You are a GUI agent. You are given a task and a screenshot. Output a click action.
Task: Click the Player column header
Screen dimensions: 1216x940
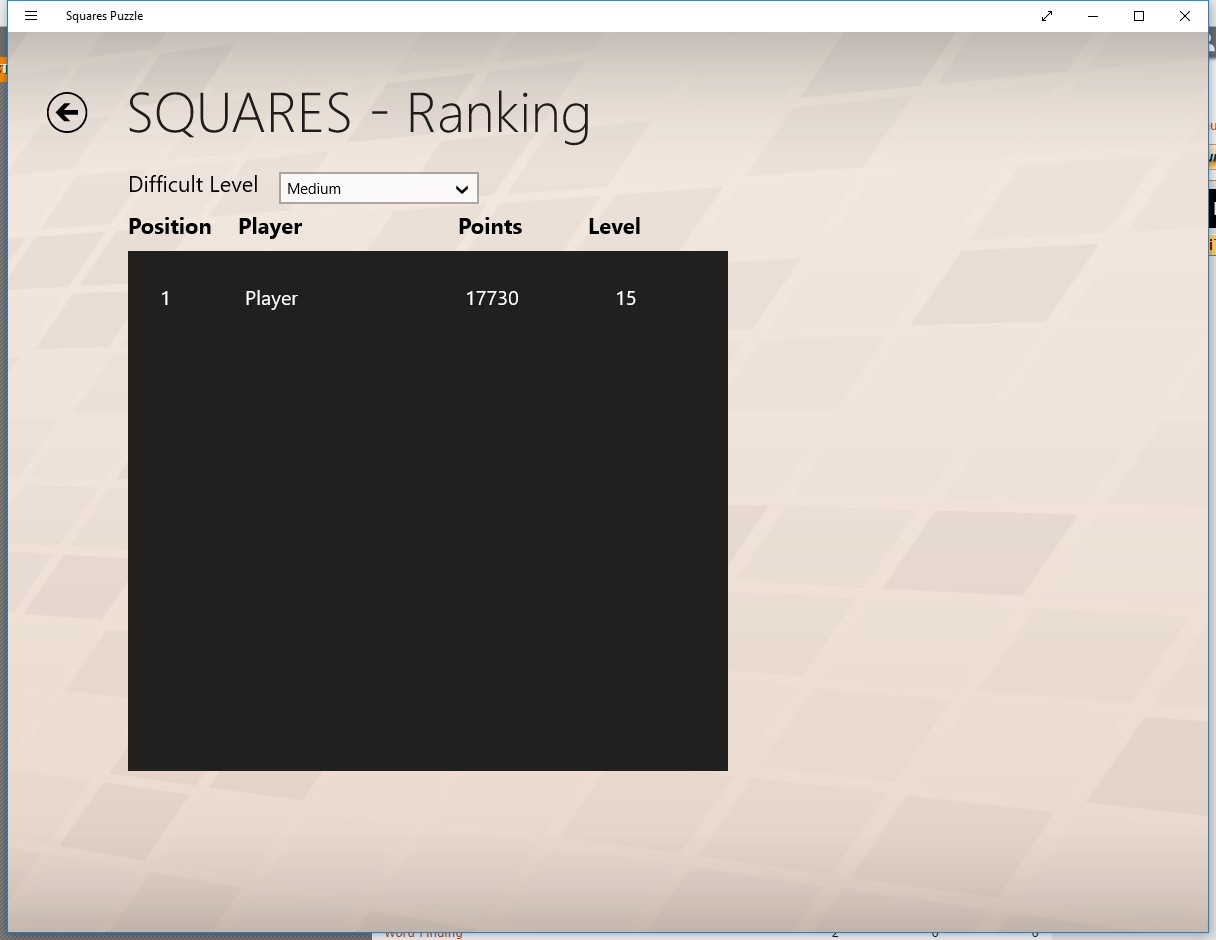pos(270,227)
